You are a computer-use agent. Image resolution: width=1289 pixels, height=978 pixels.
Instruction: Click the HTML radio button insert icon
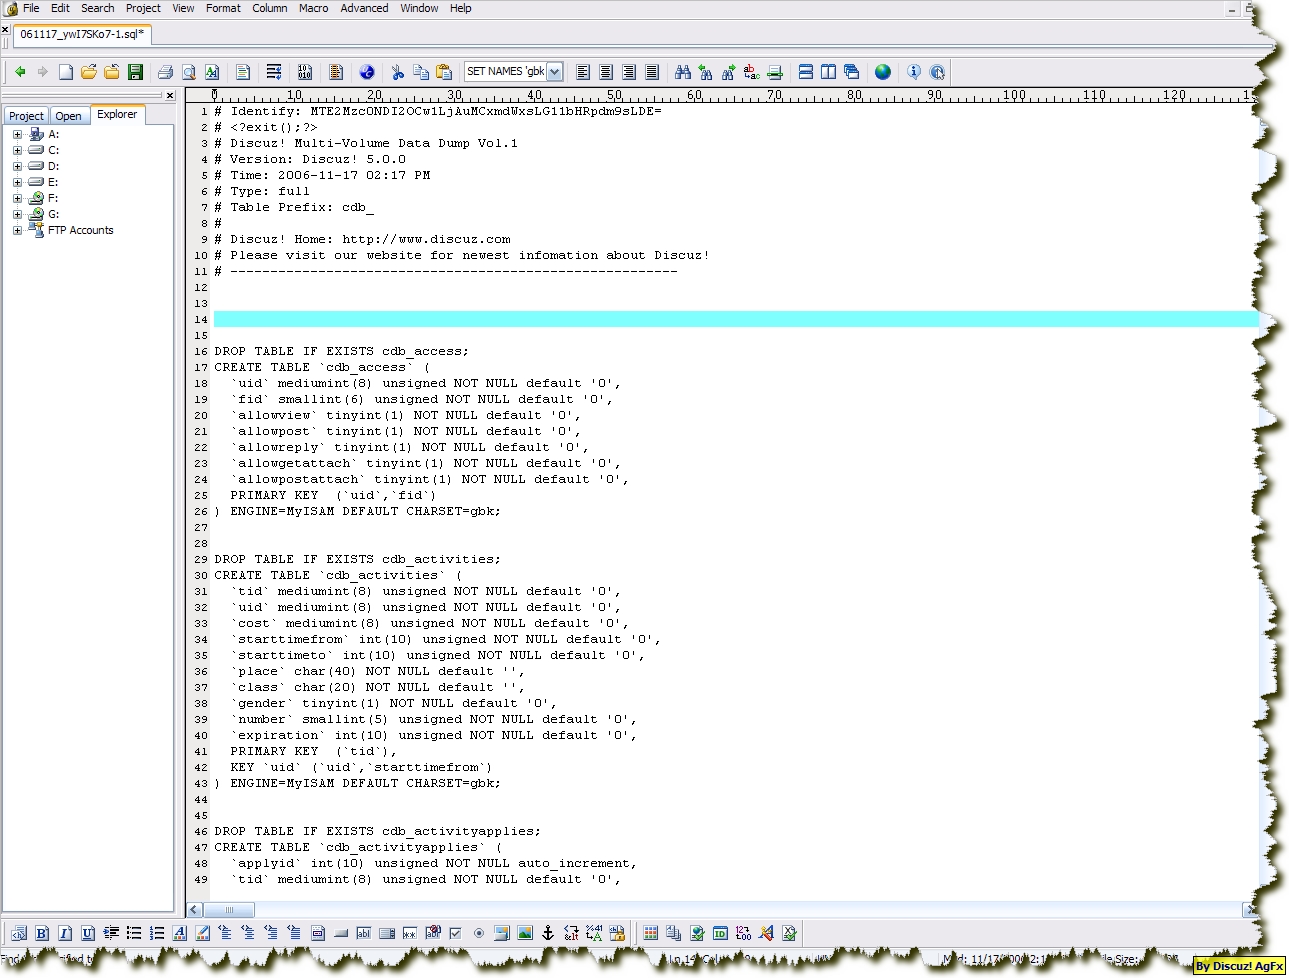click(x=479, y=933)
